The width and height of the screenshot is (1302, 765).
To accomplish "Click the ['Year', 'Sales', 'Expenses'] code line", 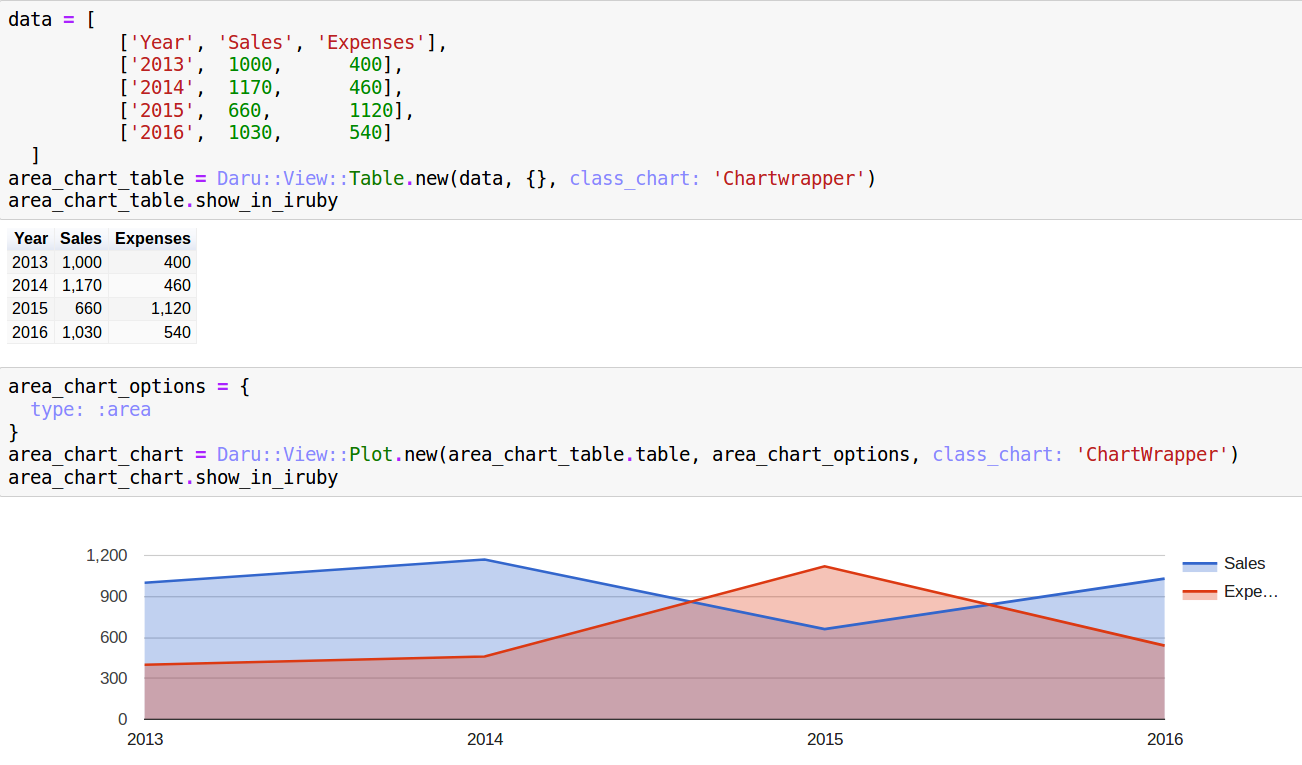I will pyautogui.click(x=283, y=42).
